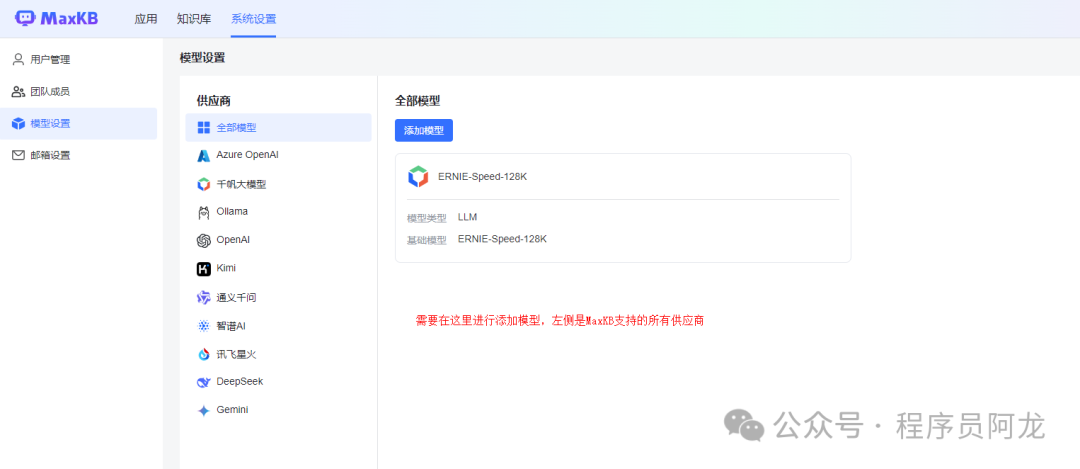
Task: Click the ERNIE-Speed-128K card logo icon
Action: tap(418, 176)
